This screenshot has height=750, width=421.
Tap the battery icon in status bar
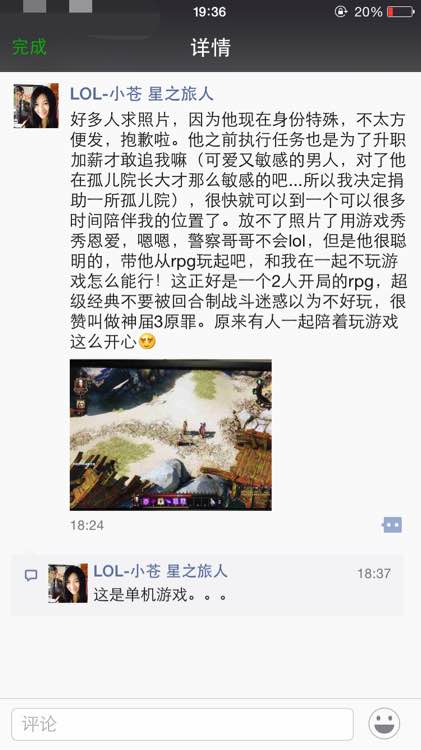click(x=400, y=11)
